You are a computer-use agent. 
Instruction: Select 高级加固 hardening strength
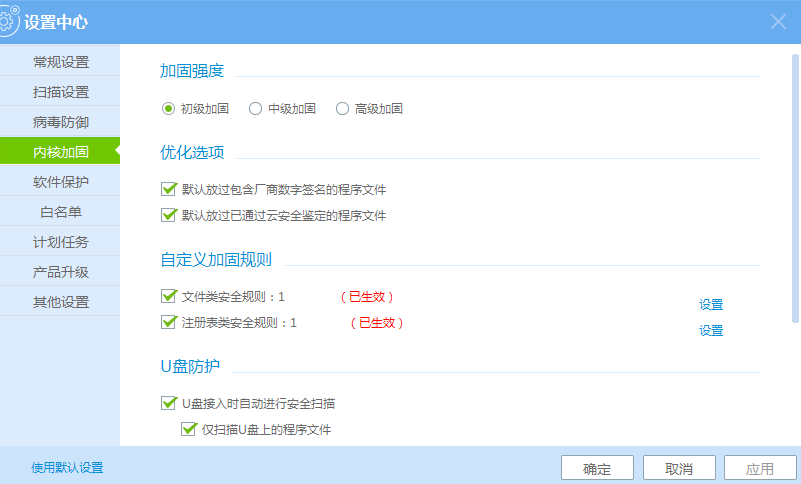pyautogui.click(x=342, y=109)
